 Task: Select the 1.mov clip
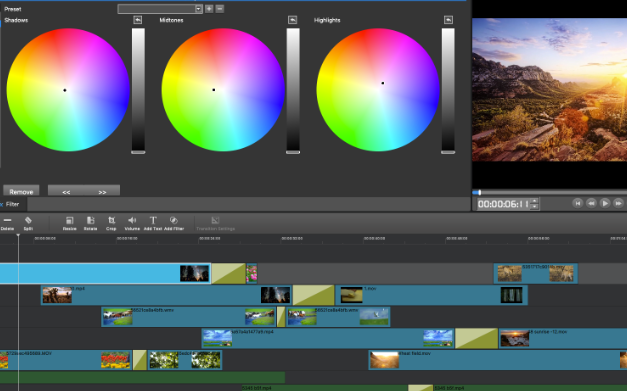click(x=431, y=295)
